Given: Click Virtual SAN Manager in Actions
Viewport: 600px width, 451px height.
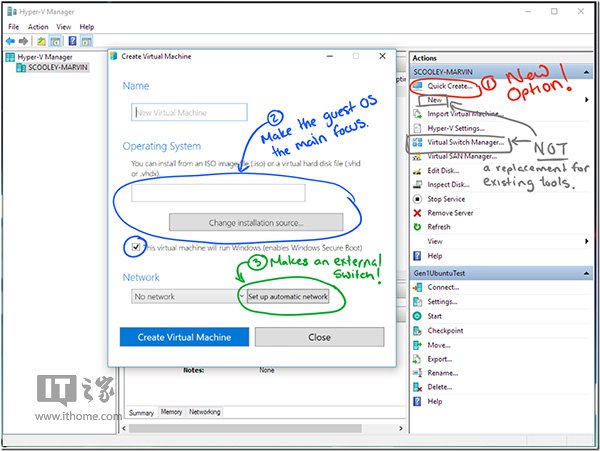Looking at the screenshot, I should pos(462,156).
